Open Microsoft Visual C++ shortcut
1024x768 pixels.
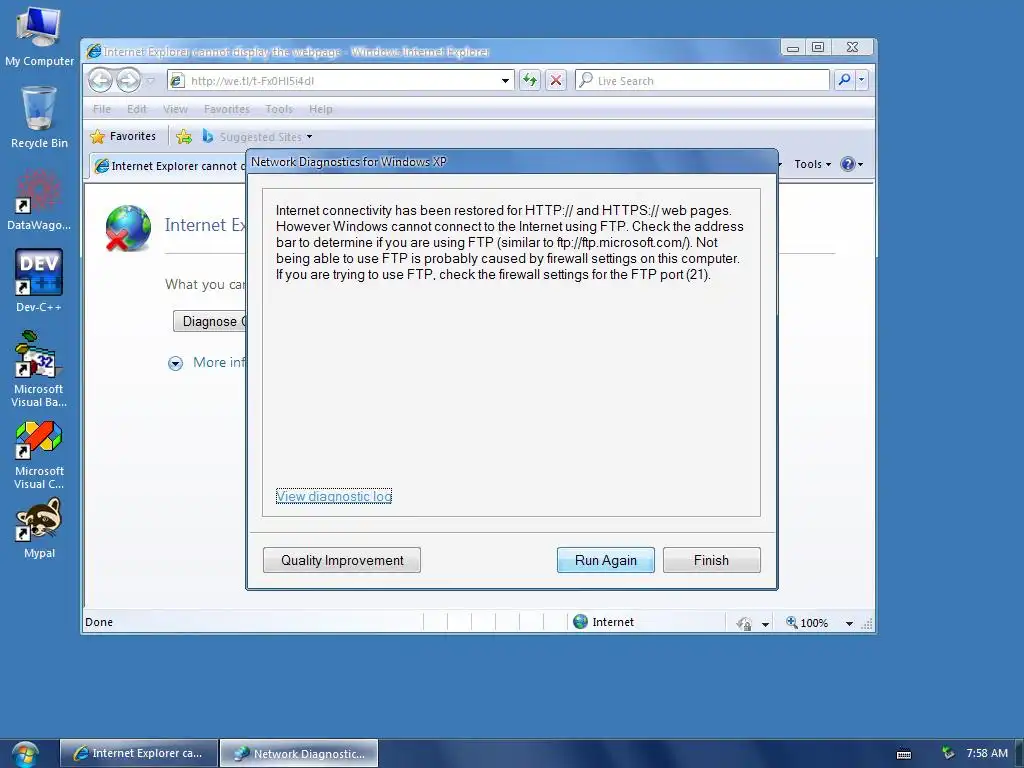[39, 455]
